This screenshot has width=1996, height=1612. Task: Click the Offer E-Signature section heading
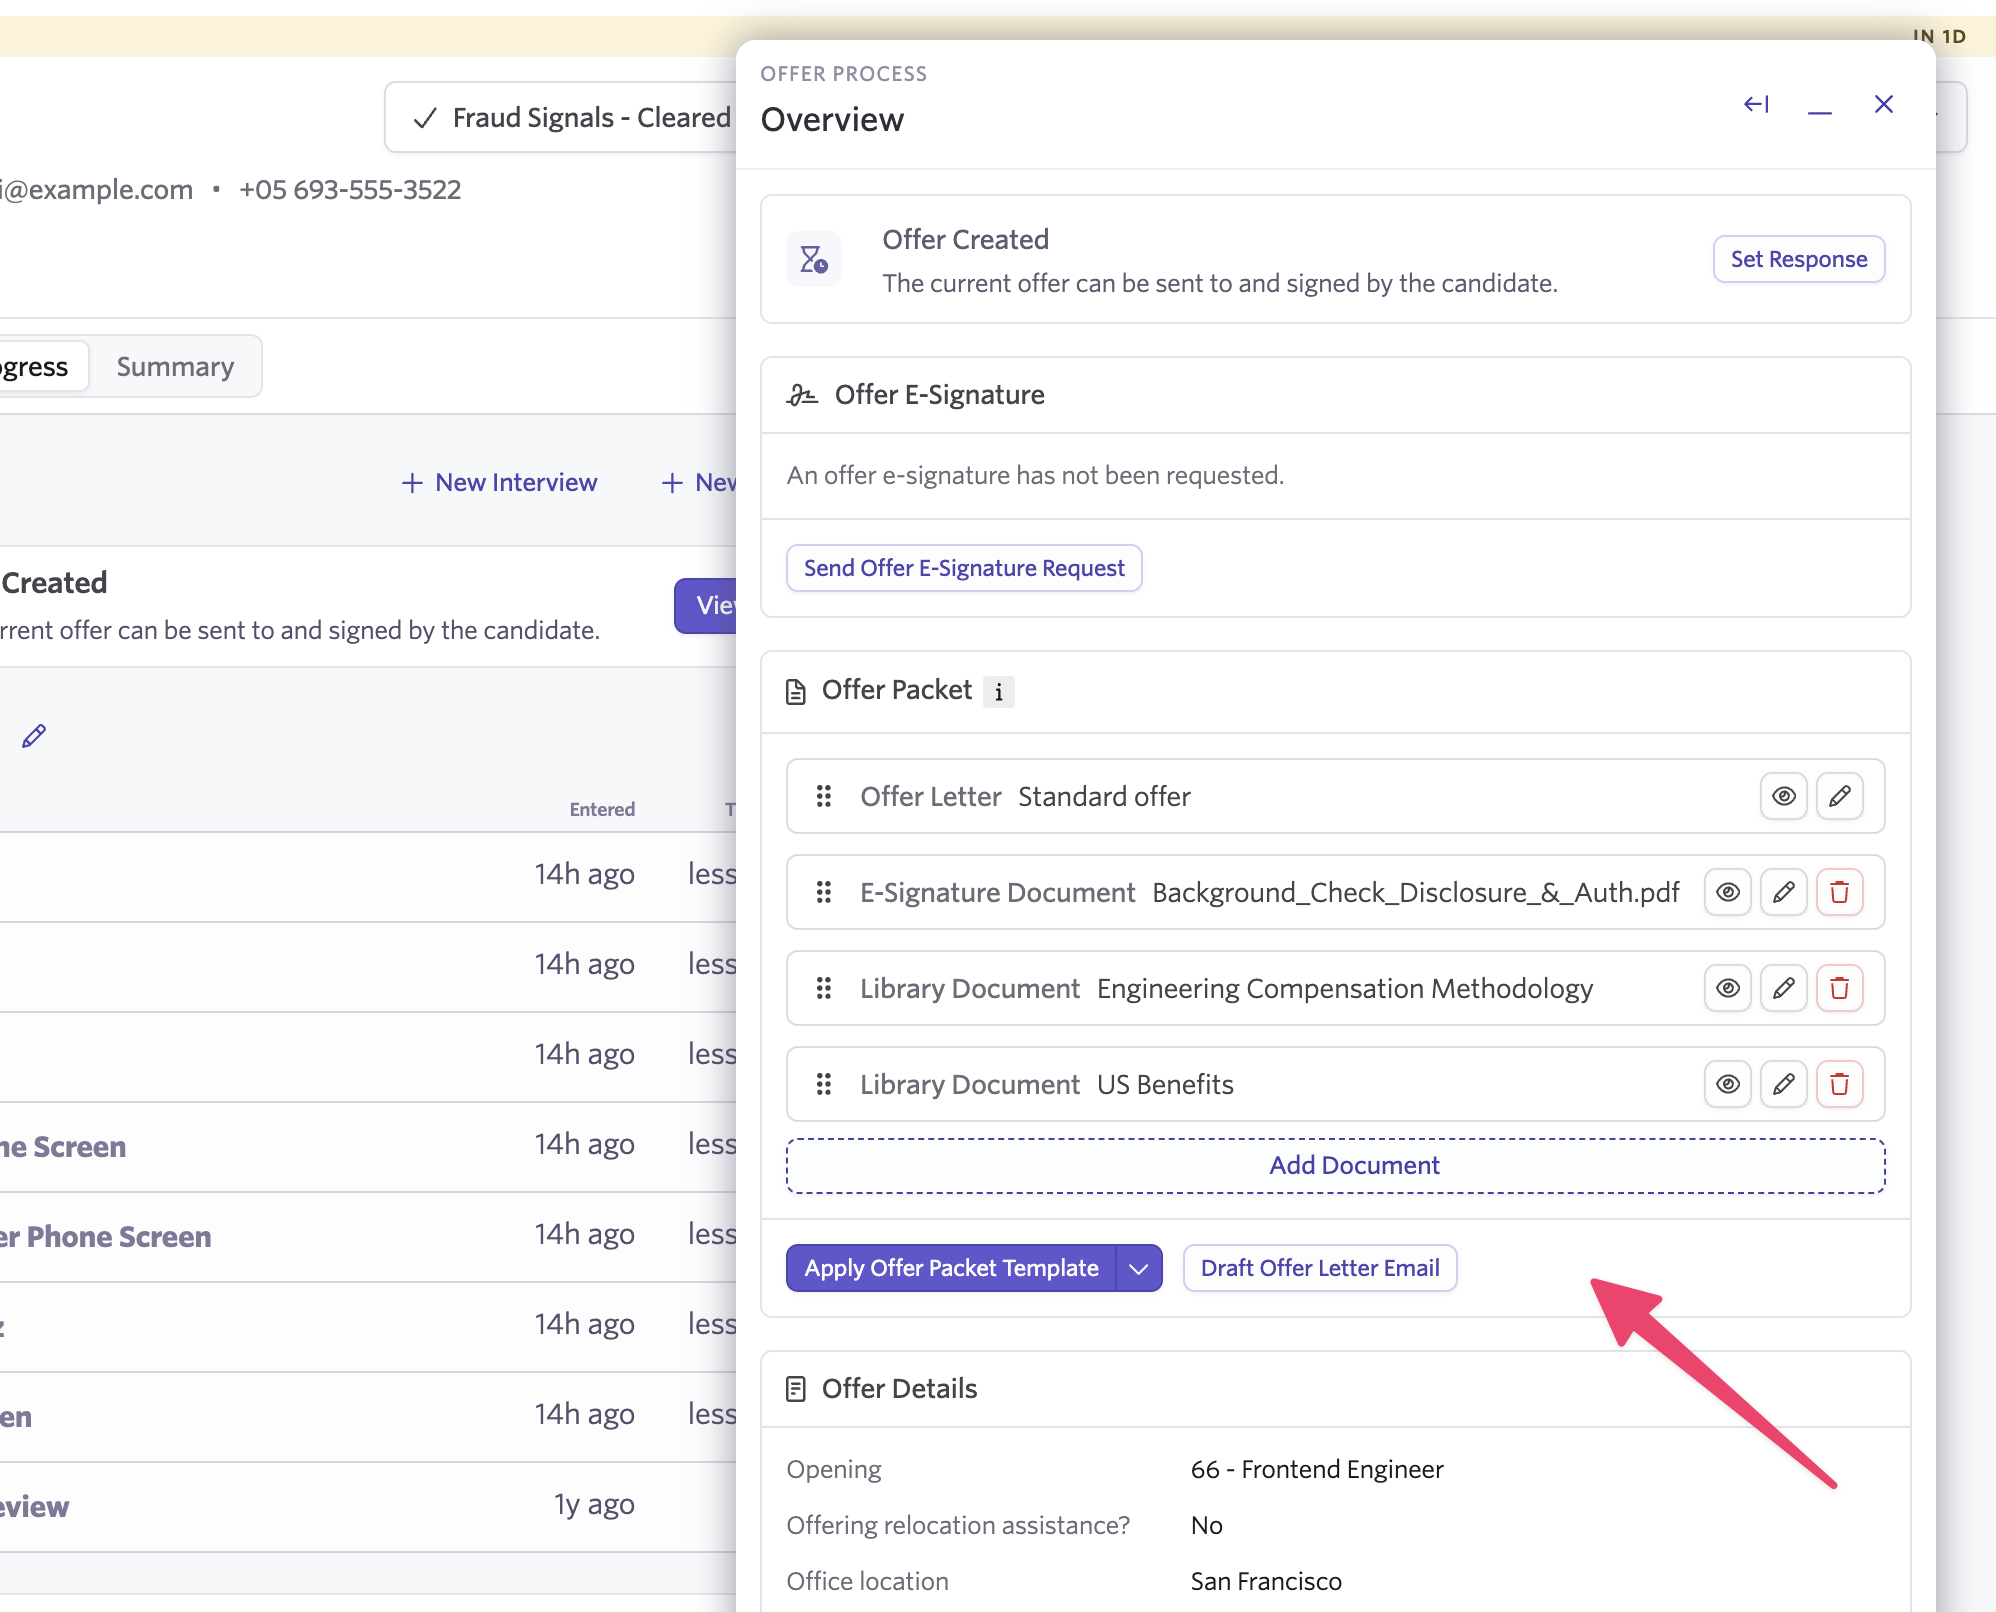point(939,395)
